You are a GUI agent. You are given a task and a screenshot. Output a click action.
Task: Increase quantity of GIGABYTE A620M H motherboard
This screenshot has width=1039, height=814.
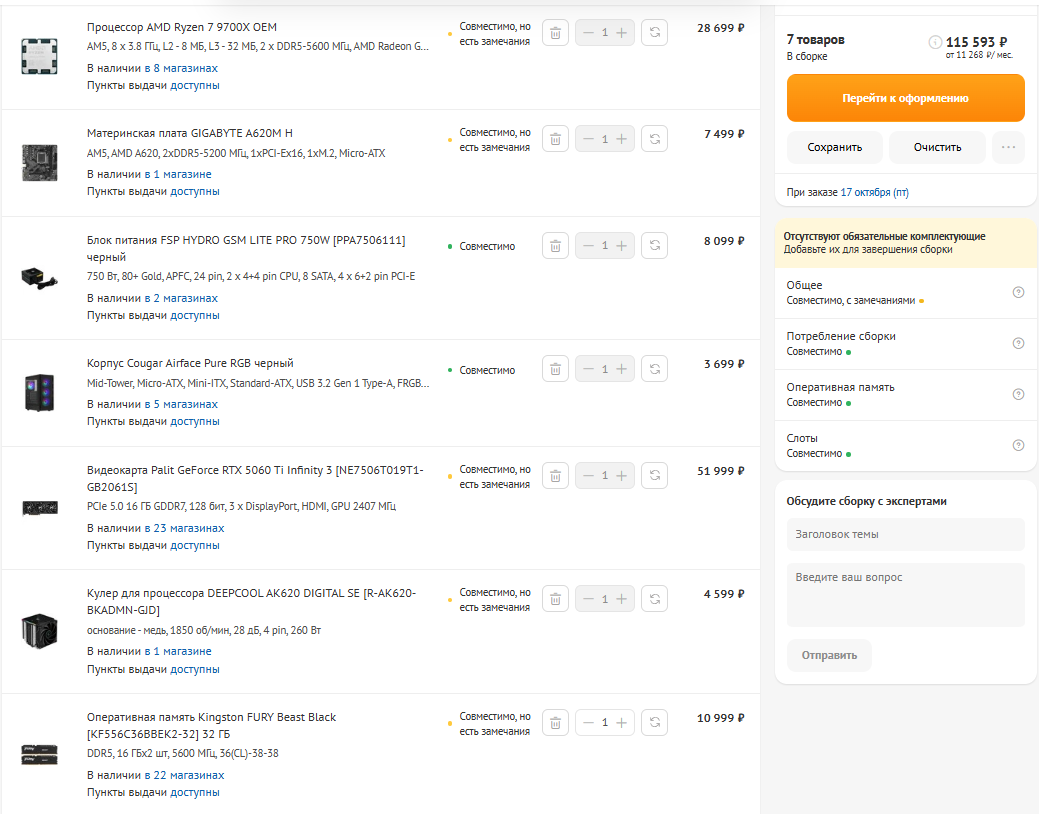(622, 139)
